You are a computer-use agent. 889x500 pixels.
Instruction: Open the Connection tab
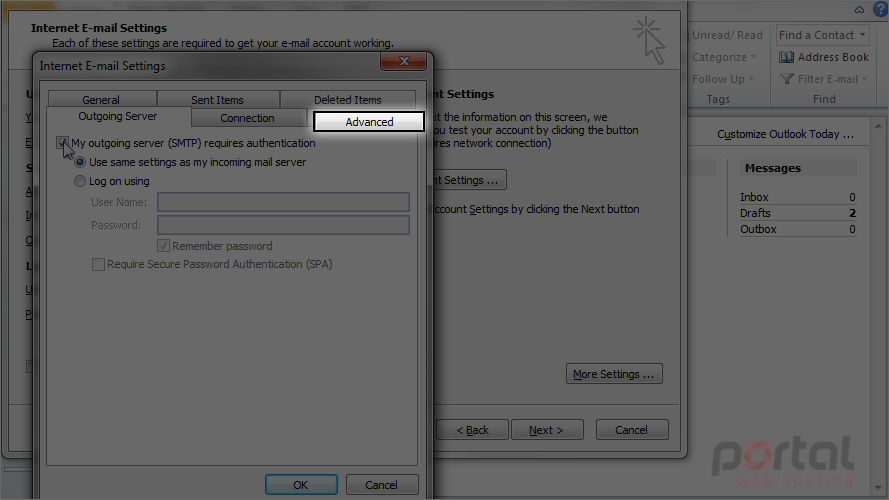(x=247, y=118)
